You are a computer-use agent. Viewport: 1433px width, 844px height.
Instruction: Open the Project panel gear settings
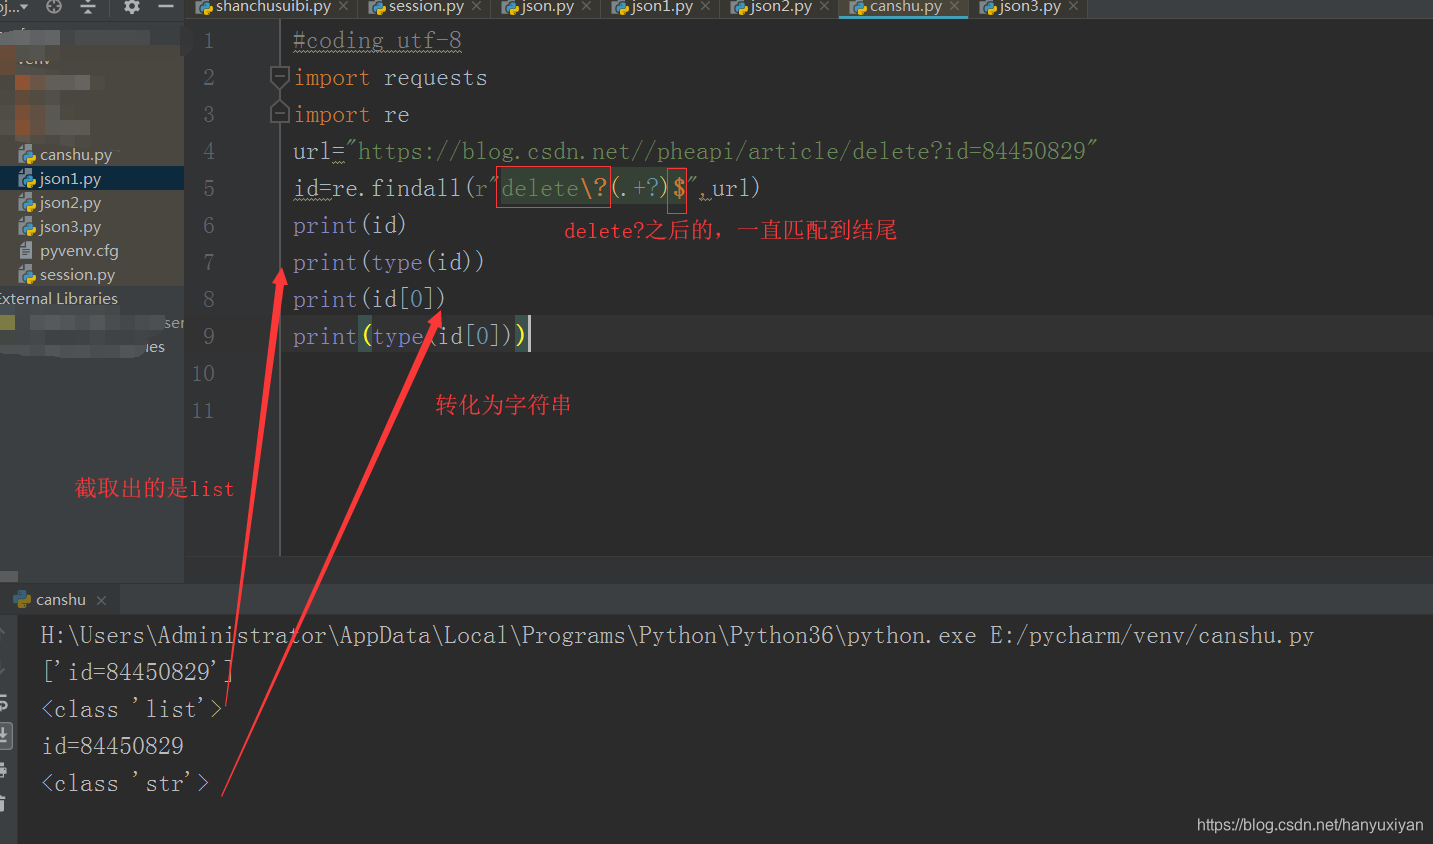click(132, 7)
